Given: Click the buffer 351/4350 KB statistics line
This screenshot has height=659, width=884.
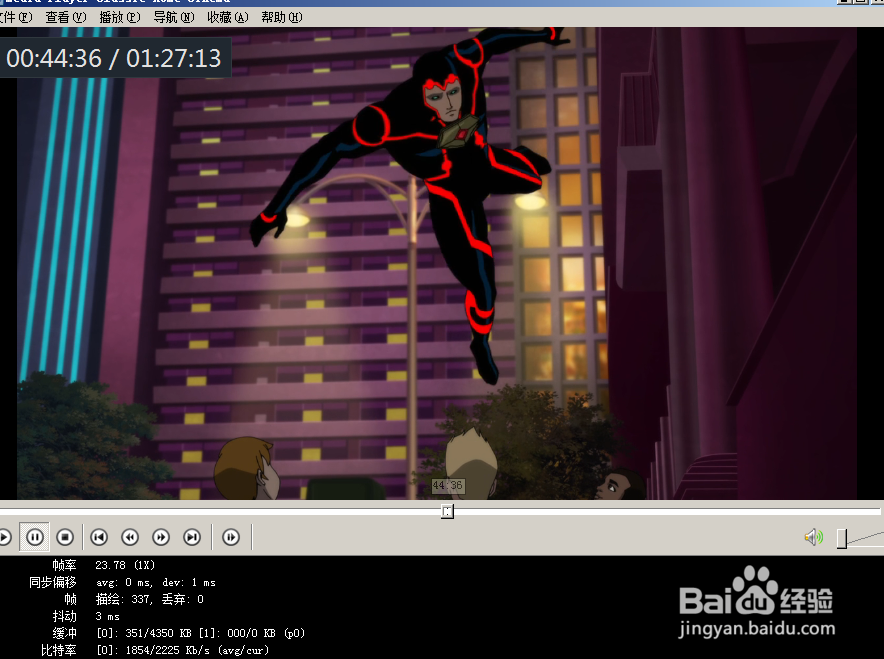Looking at the screenshot, I should (200, 633).
